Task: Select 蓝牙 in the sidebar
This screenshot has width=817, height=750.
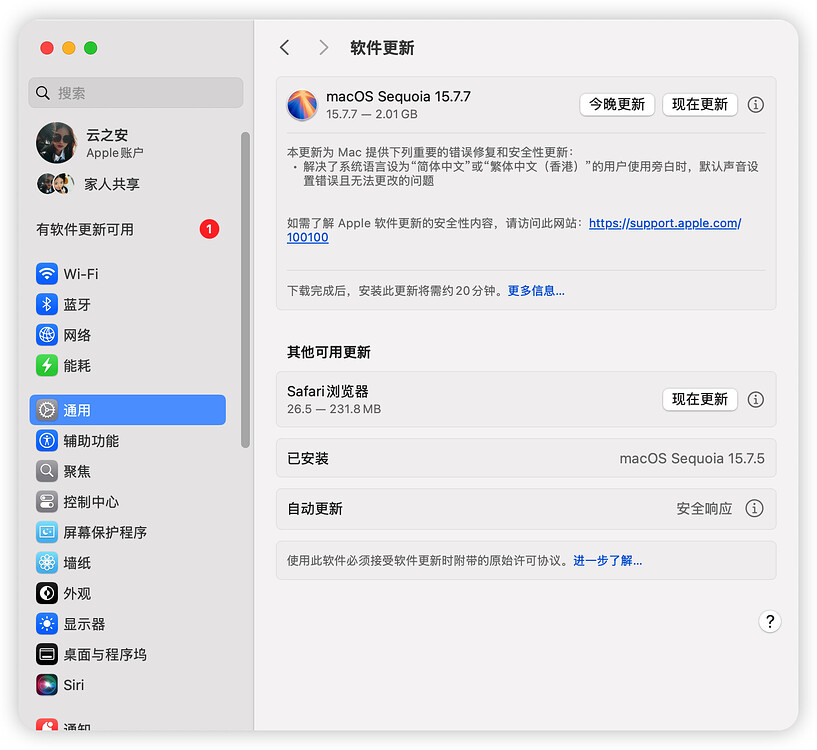Action: pos(128,304)
